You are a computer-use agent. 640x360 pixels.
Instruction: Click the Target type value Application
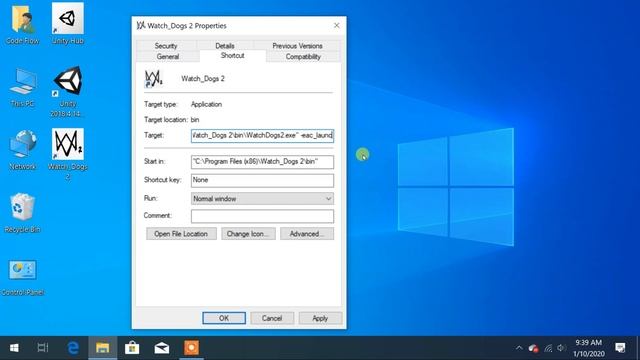(207, 104)
